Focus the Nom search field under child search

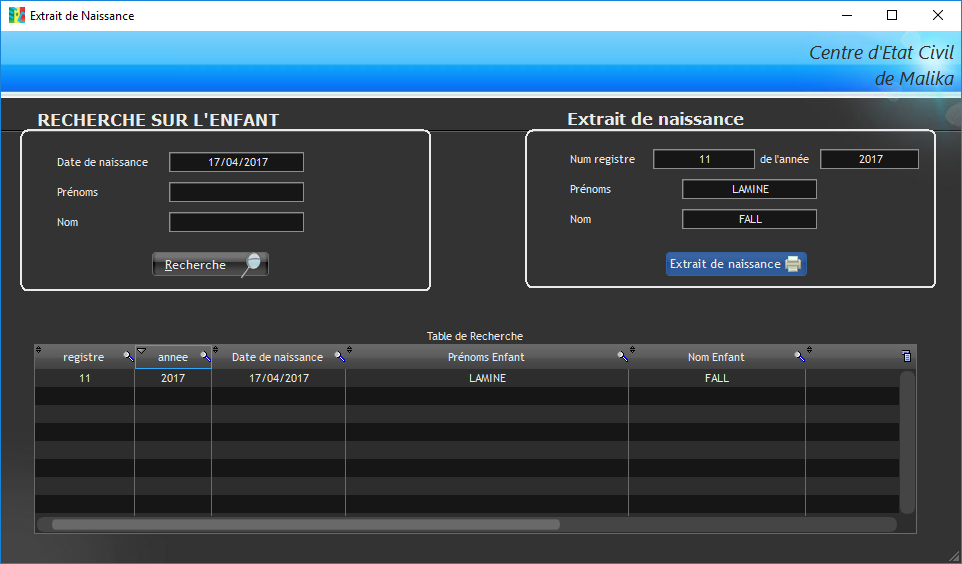coord(236,222)
